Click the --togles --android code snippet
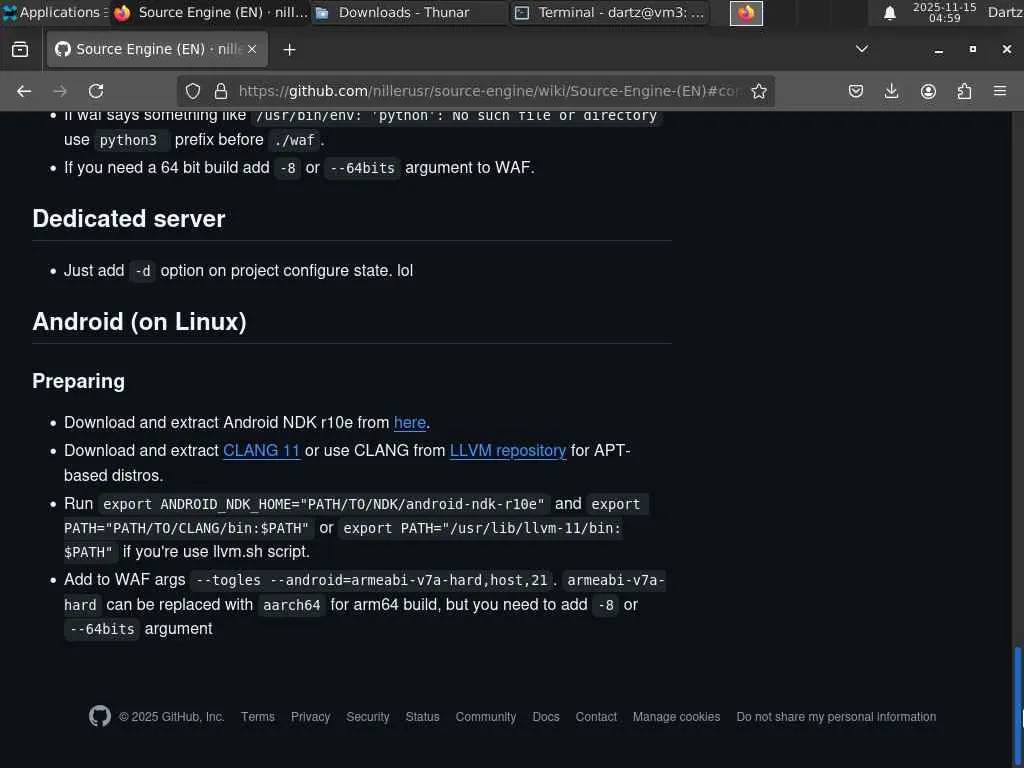 (x=372, y=580)
